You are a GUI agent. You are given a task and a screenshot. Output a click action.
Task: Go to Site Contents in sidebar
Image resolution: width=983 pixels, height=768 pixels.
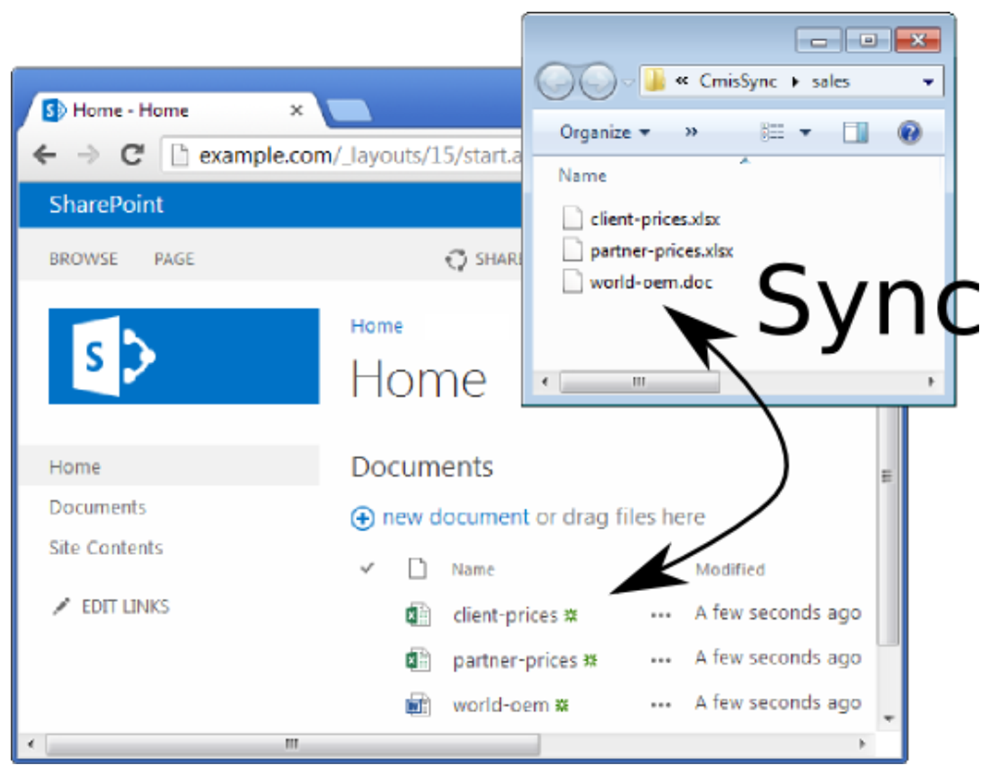pyautogui.click(x=105, y=548)
